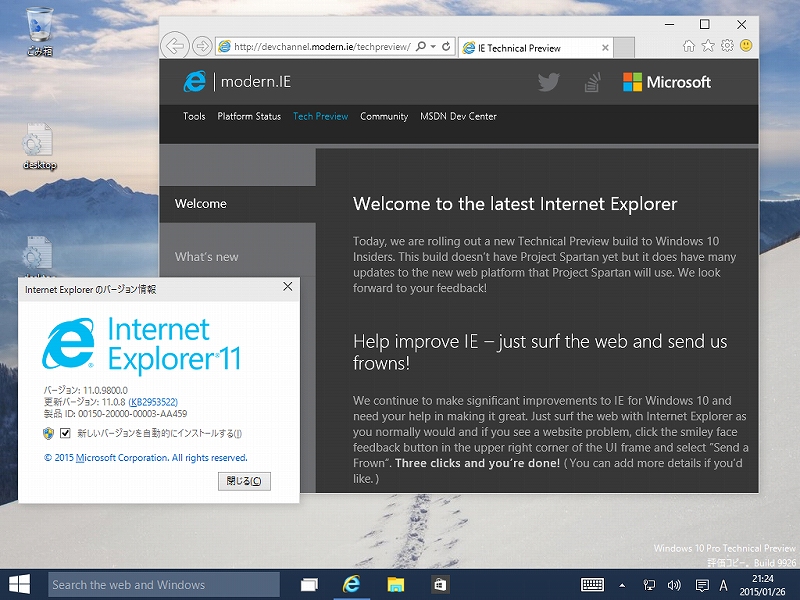
Task: Click the IME input mode A indicator
Action: pos(723,585)
